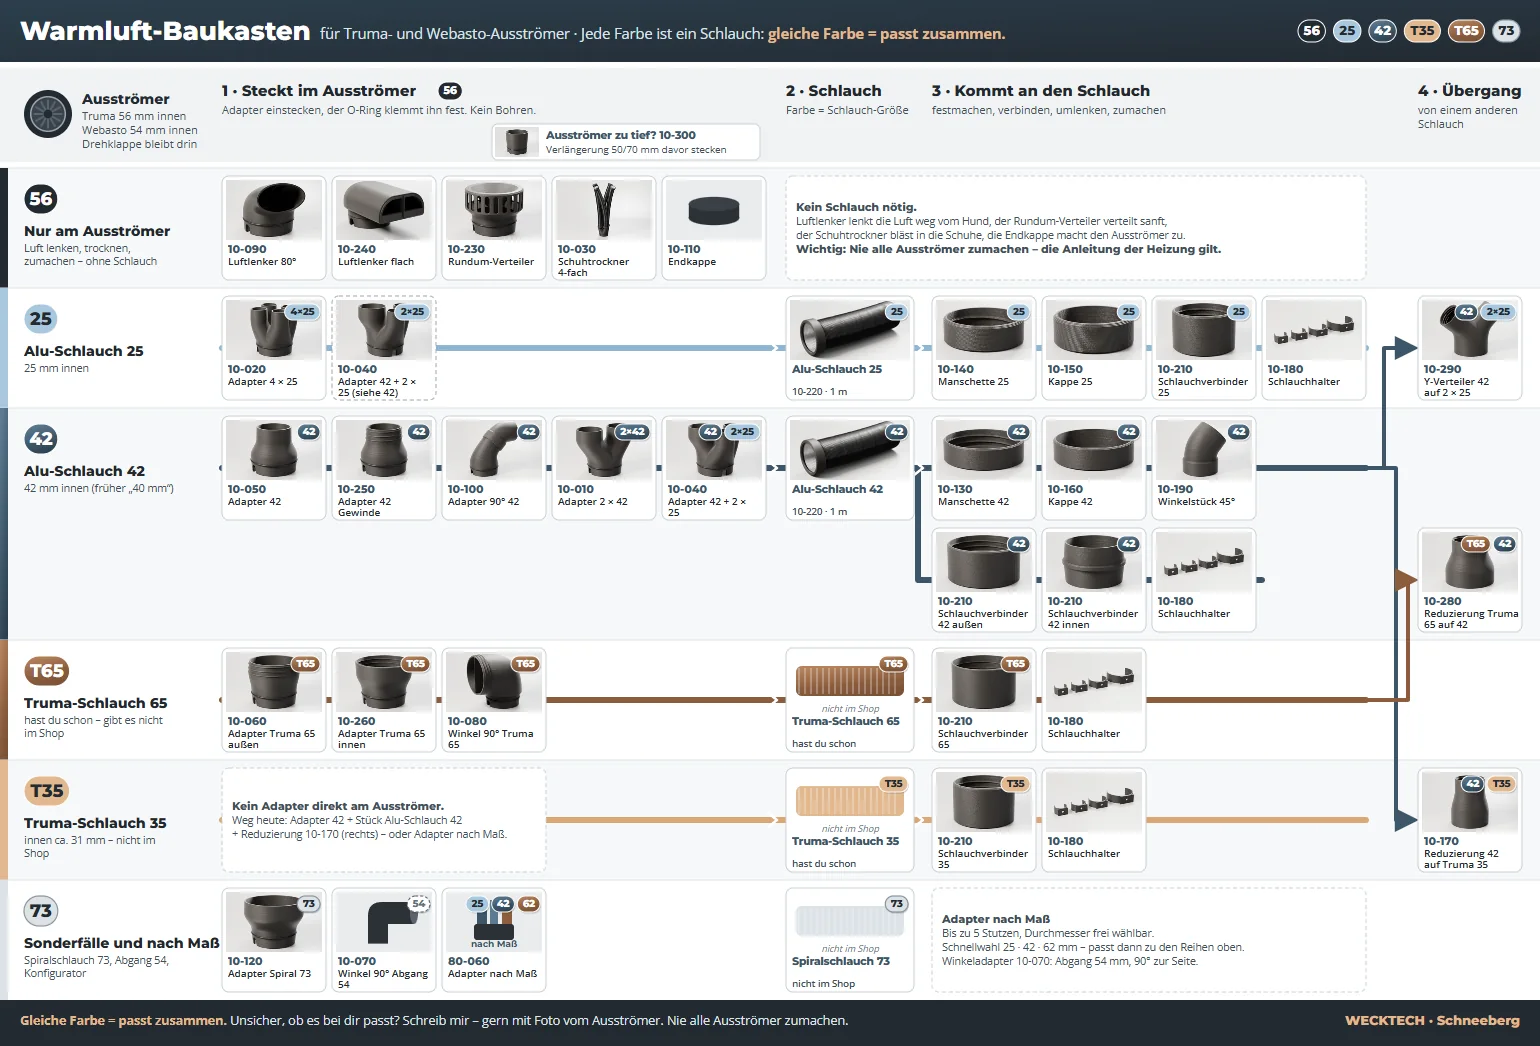Open the 10-290 Y-Verteiler 42 card

(x=1470, y=348)
